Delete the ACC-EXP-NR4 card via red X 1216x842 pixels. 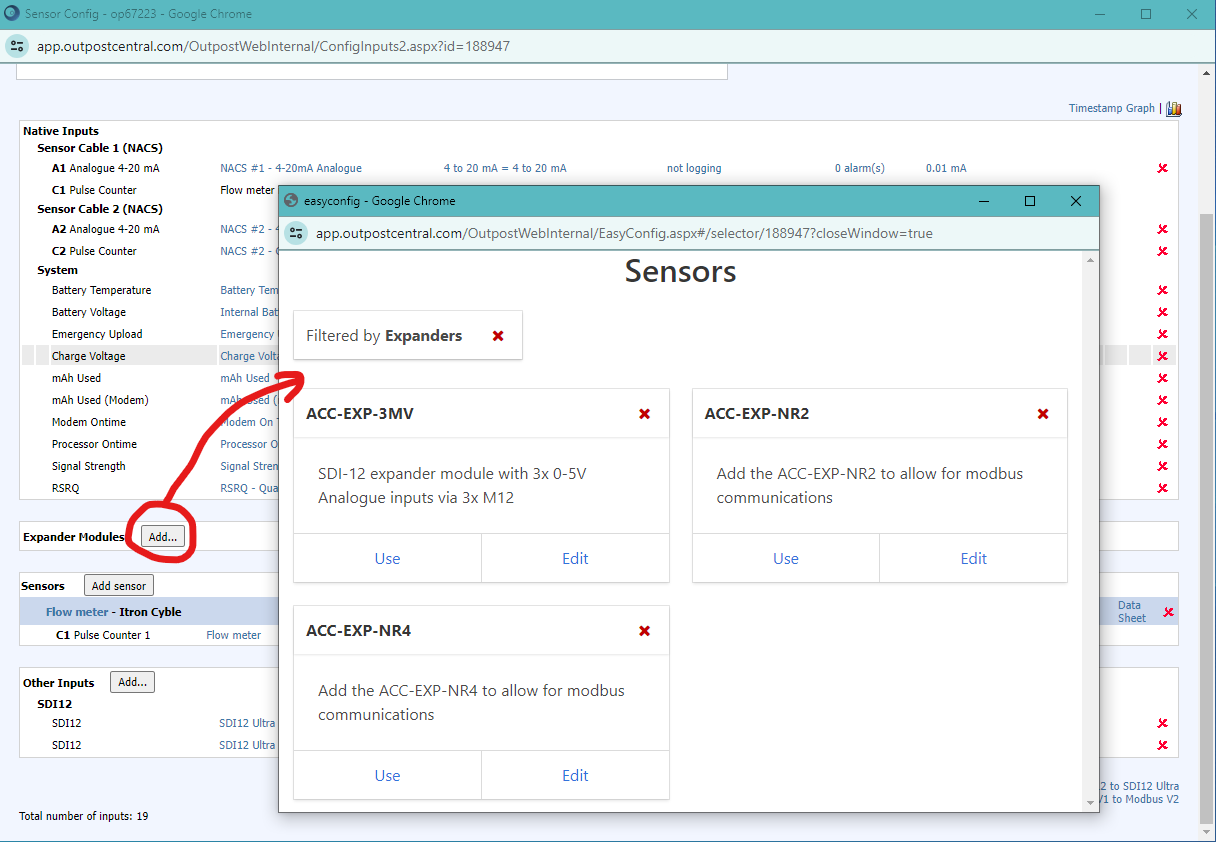coord(645,631)
